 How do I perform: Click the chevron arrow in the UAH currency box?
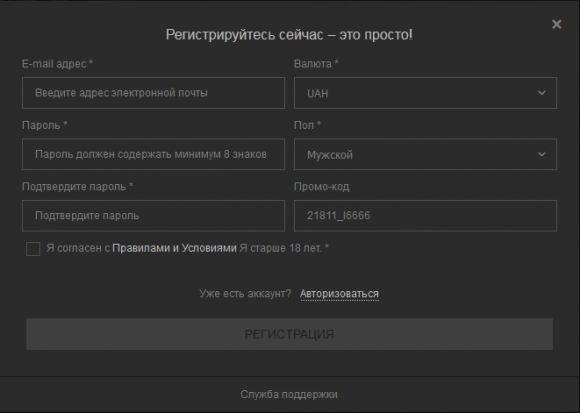[542, 93]
